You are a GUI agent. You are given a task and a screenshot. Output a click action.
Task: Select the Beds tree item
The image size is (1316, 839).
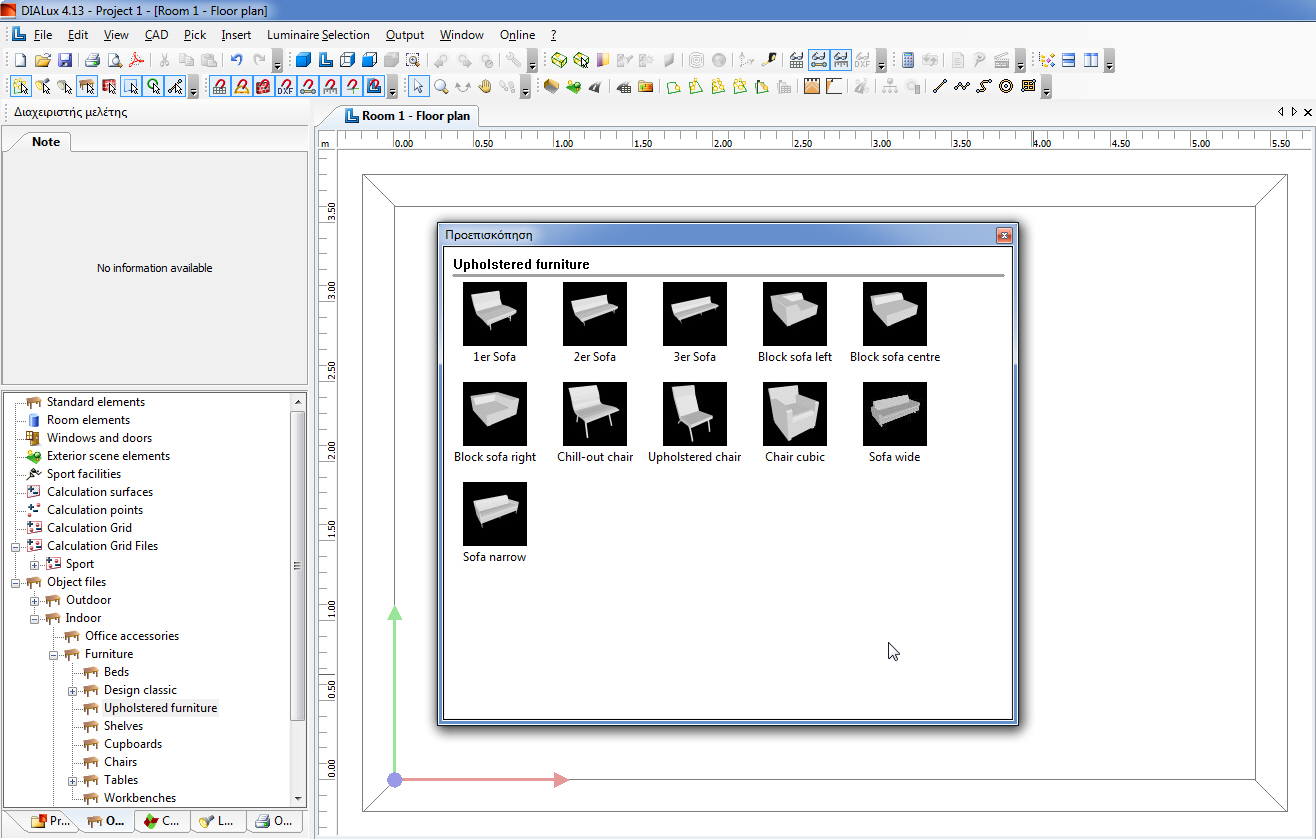(116, 672)
